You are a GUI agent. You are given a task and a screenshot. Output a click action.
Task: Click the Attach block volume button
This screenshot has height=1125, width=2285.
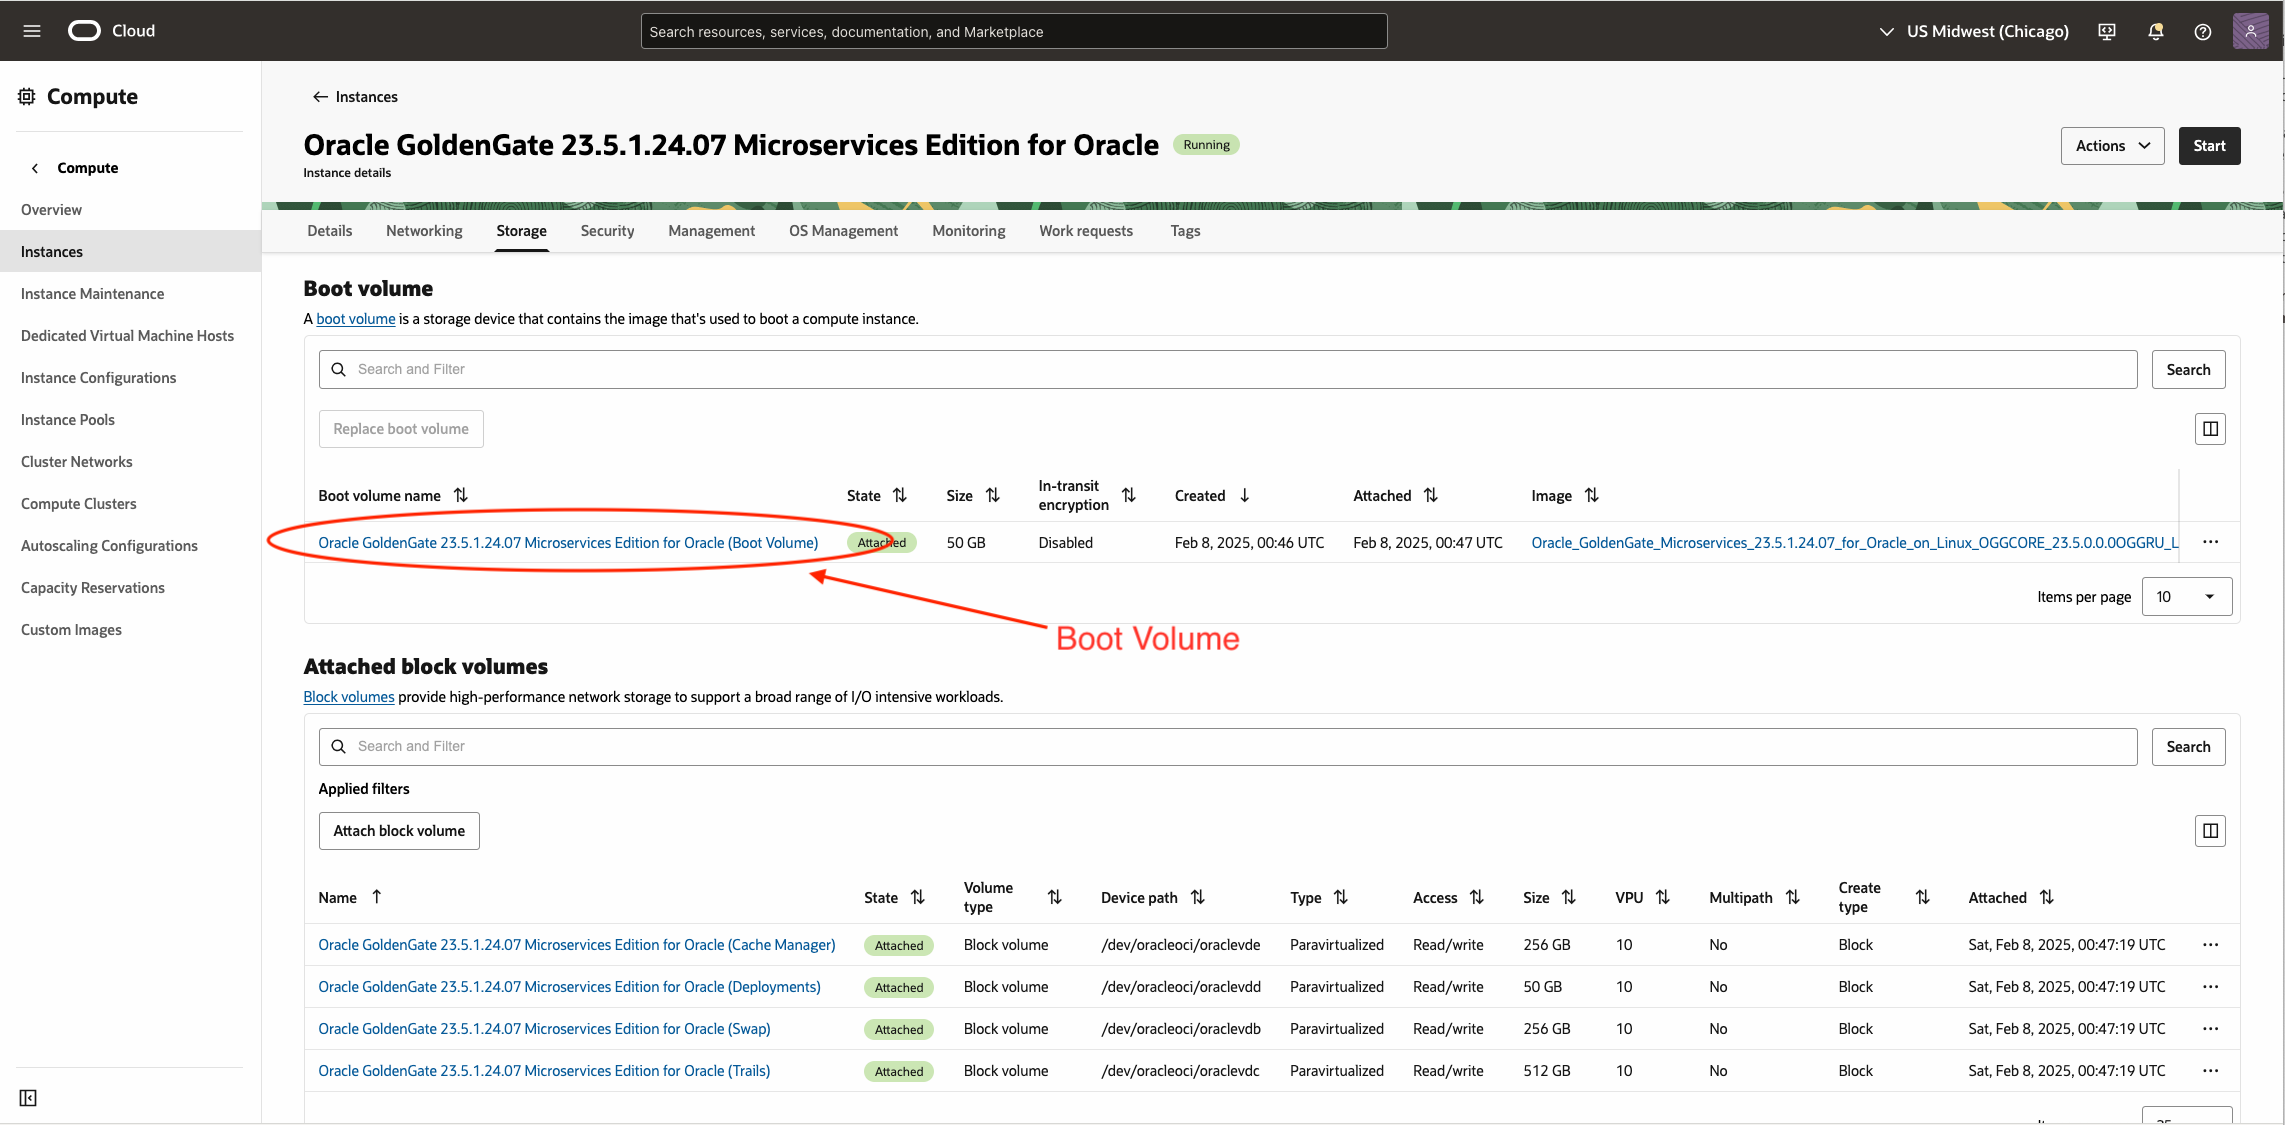click(x=399, y=831)
